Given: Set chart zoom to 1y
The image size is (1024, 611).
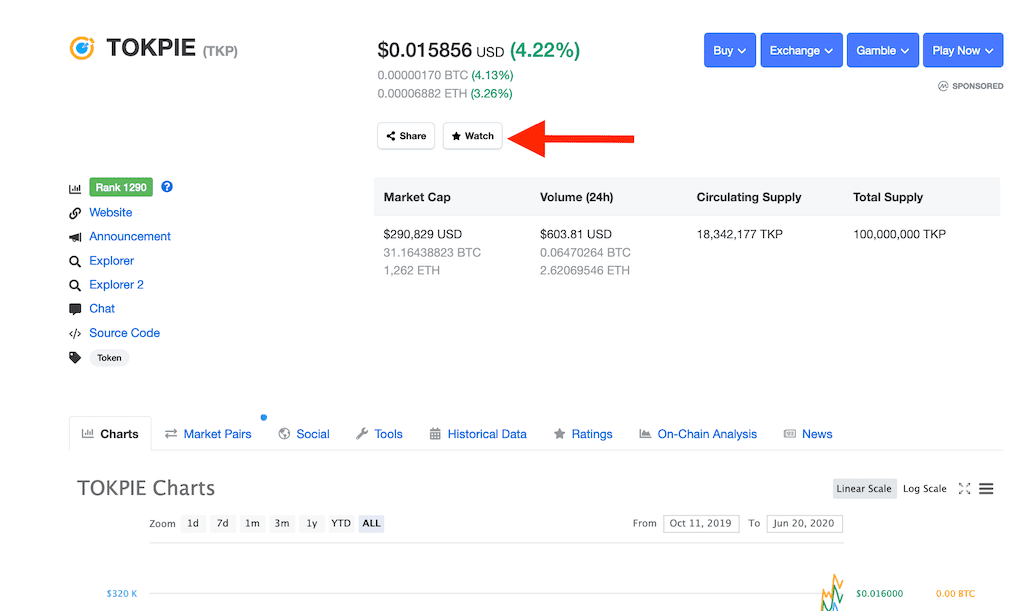Looking at the screenshot, I should [312, 524].
